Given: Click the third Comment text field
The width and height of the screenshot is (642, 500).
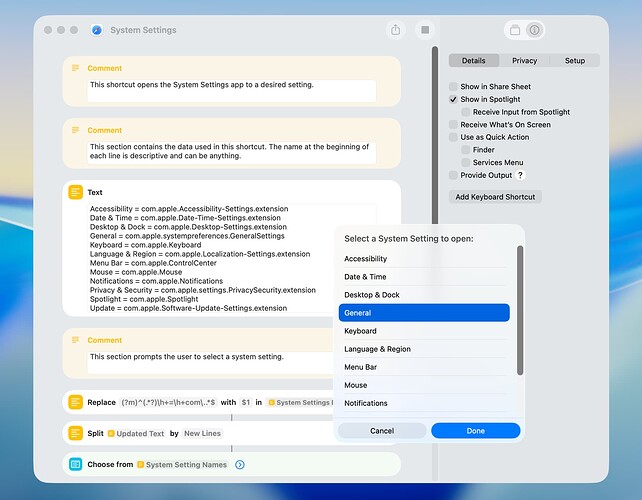Looking at the screenshot, I should point(211,362).
